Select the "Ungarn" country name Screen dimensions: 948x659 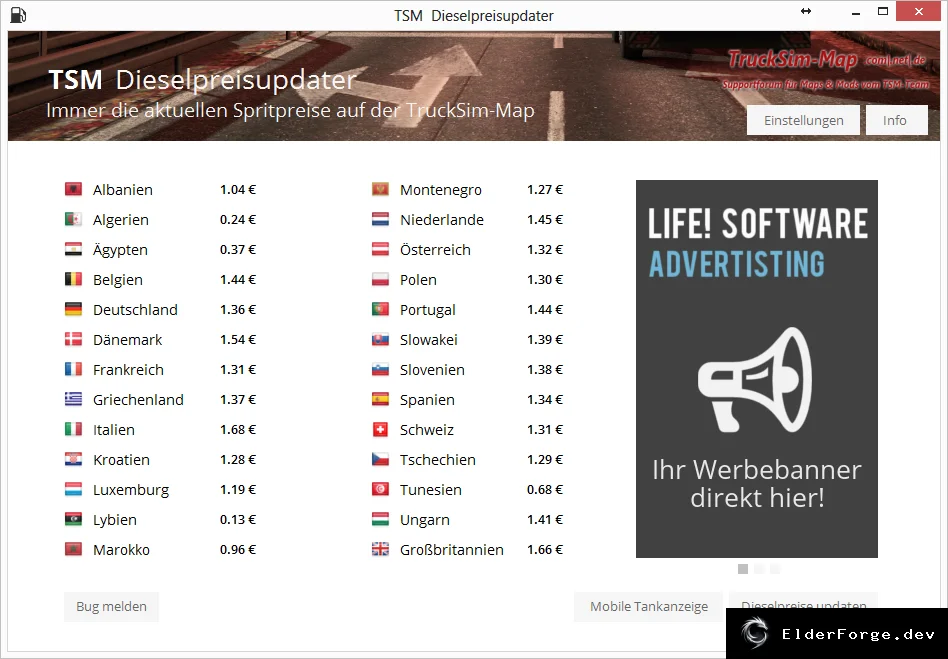pyautogui.click(x=424, y=521)
